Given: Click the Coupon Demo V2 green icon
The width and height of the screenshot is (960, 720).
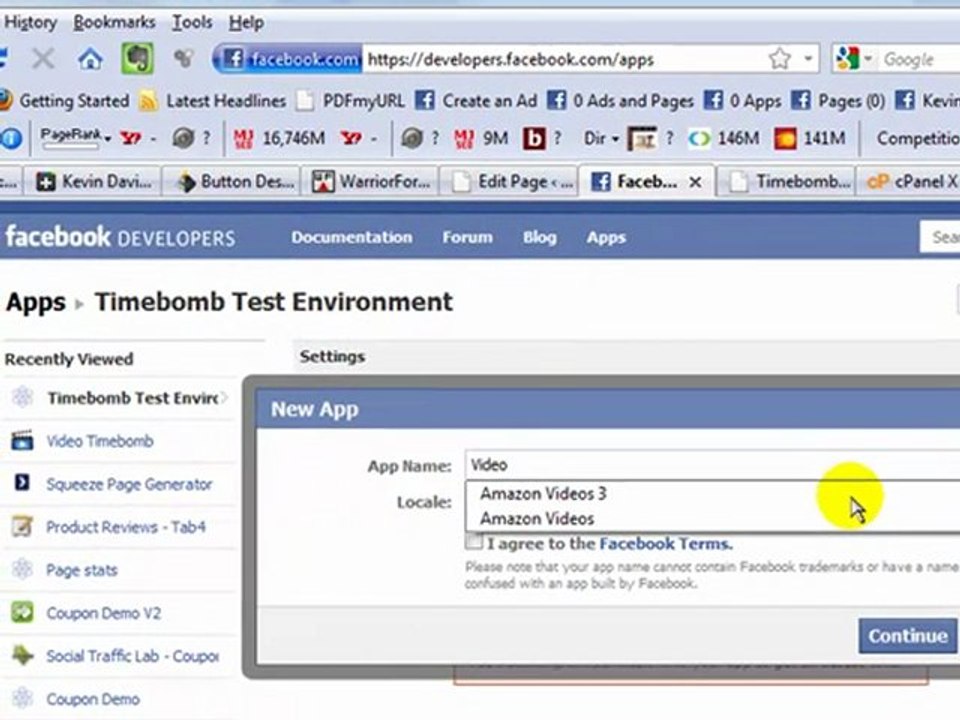Looking at the screenshot, I should tap(23, 612).
